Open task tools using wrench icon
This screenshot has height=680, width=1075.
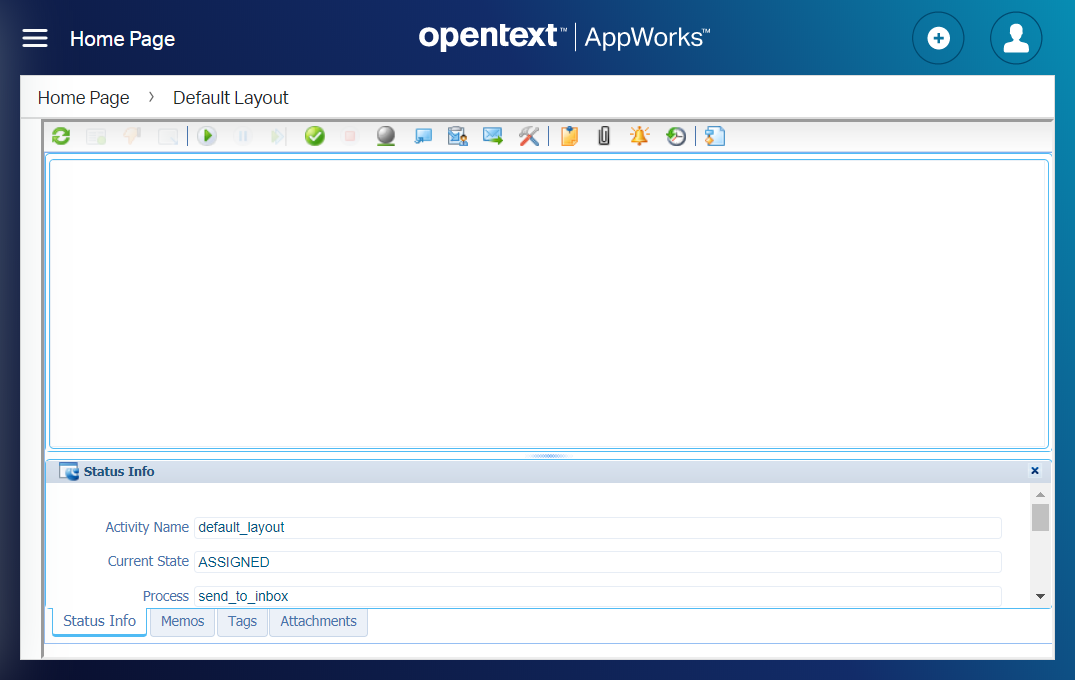point(528,136)
